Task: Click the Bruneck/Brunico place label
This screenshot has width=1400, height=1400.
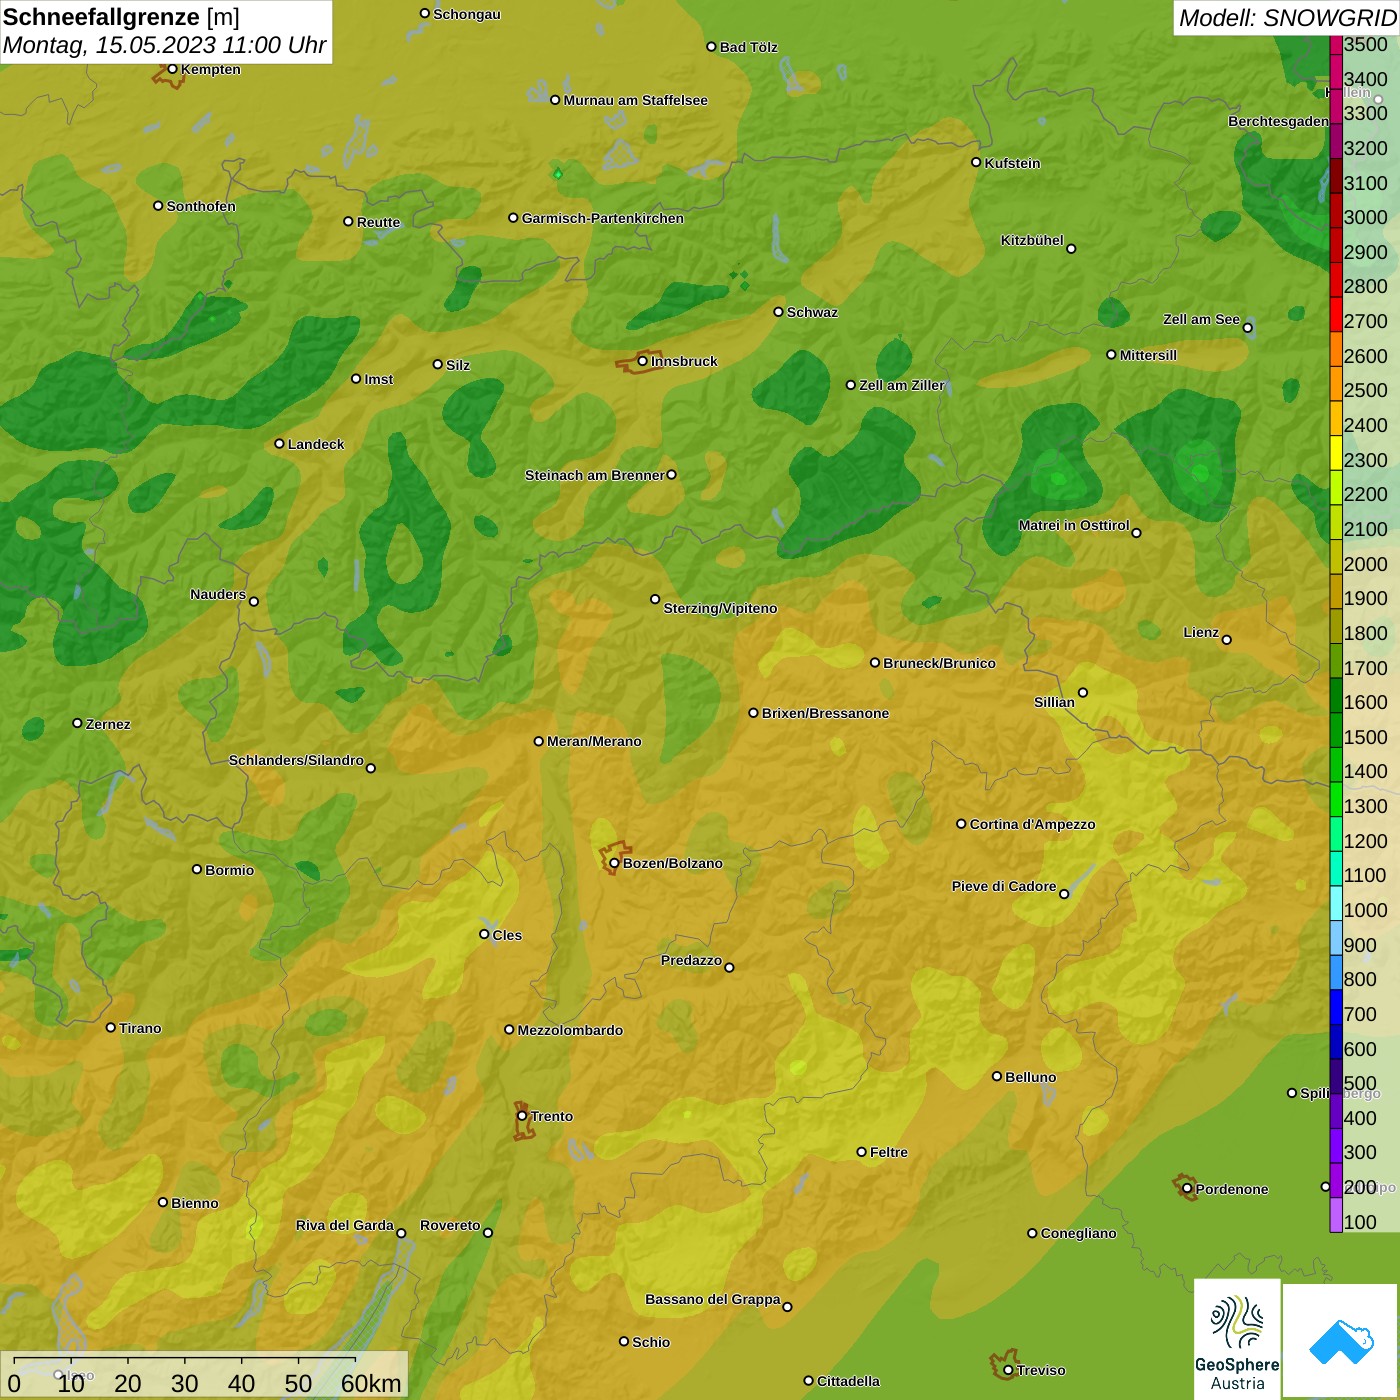Action: 939,663
